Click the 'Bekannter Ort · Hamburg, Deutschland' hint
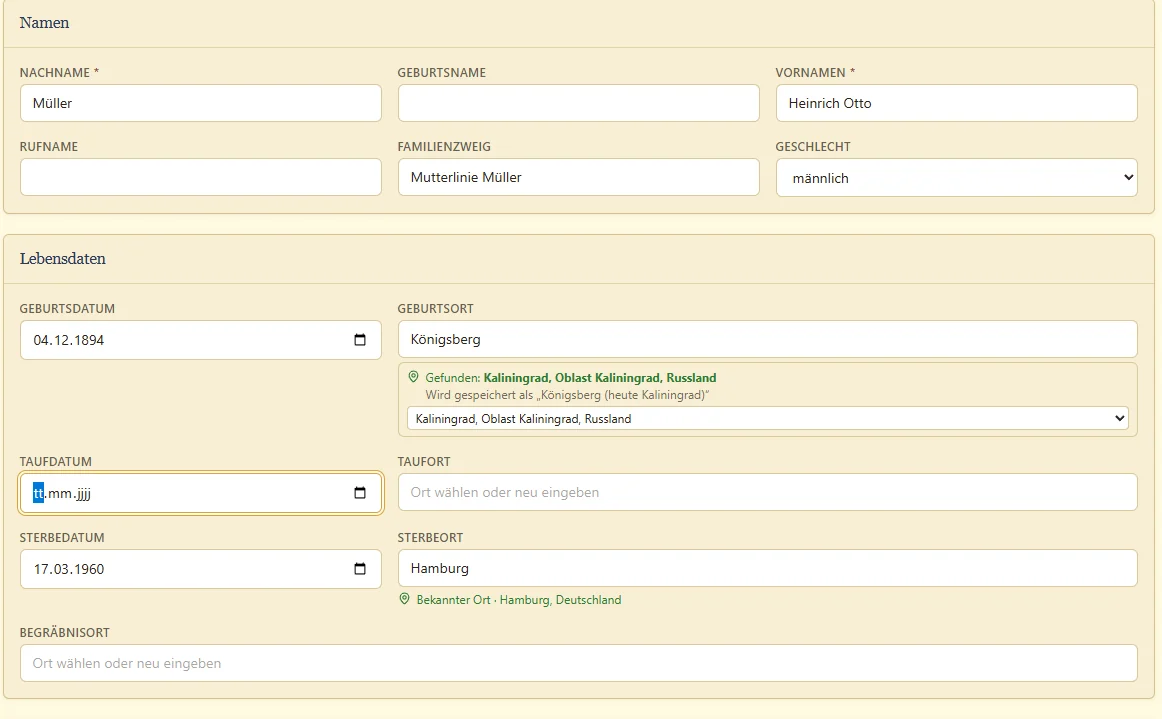This screenshot has height=719, width=1162. point(519,600)
